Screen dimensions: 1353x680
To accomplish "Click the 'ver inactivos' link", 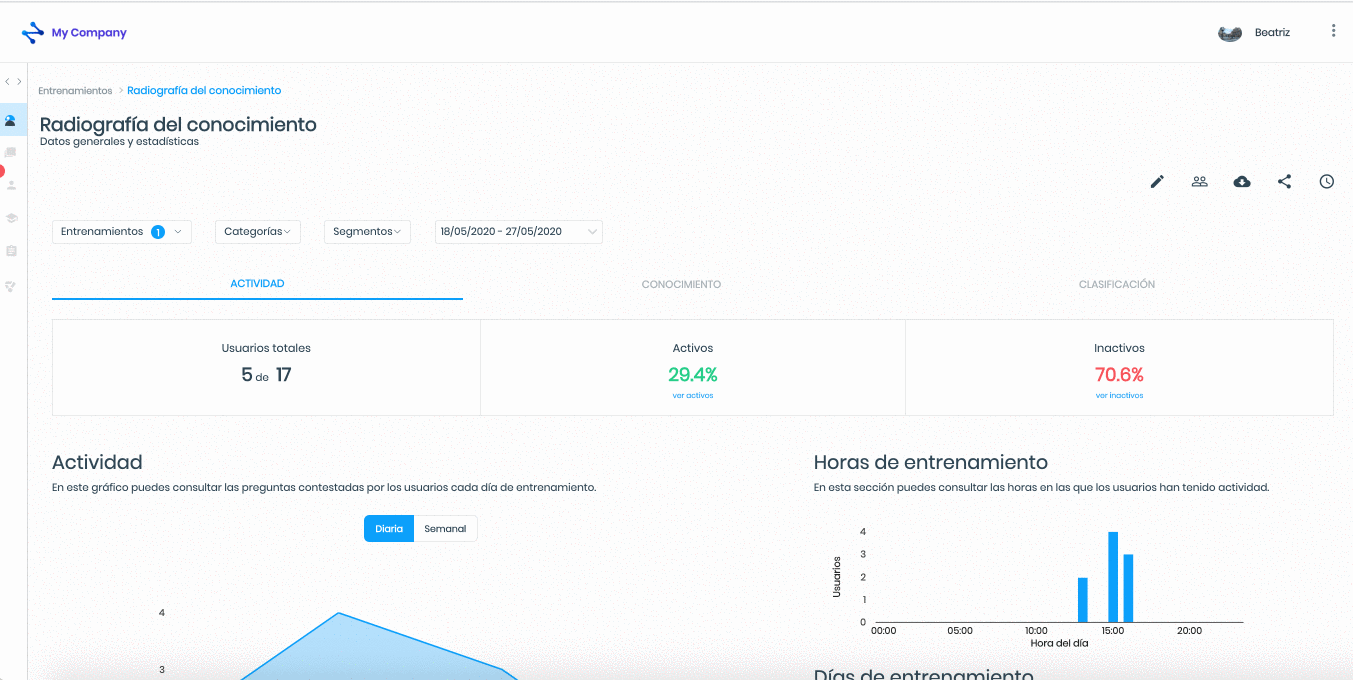I will [1119, 396].
